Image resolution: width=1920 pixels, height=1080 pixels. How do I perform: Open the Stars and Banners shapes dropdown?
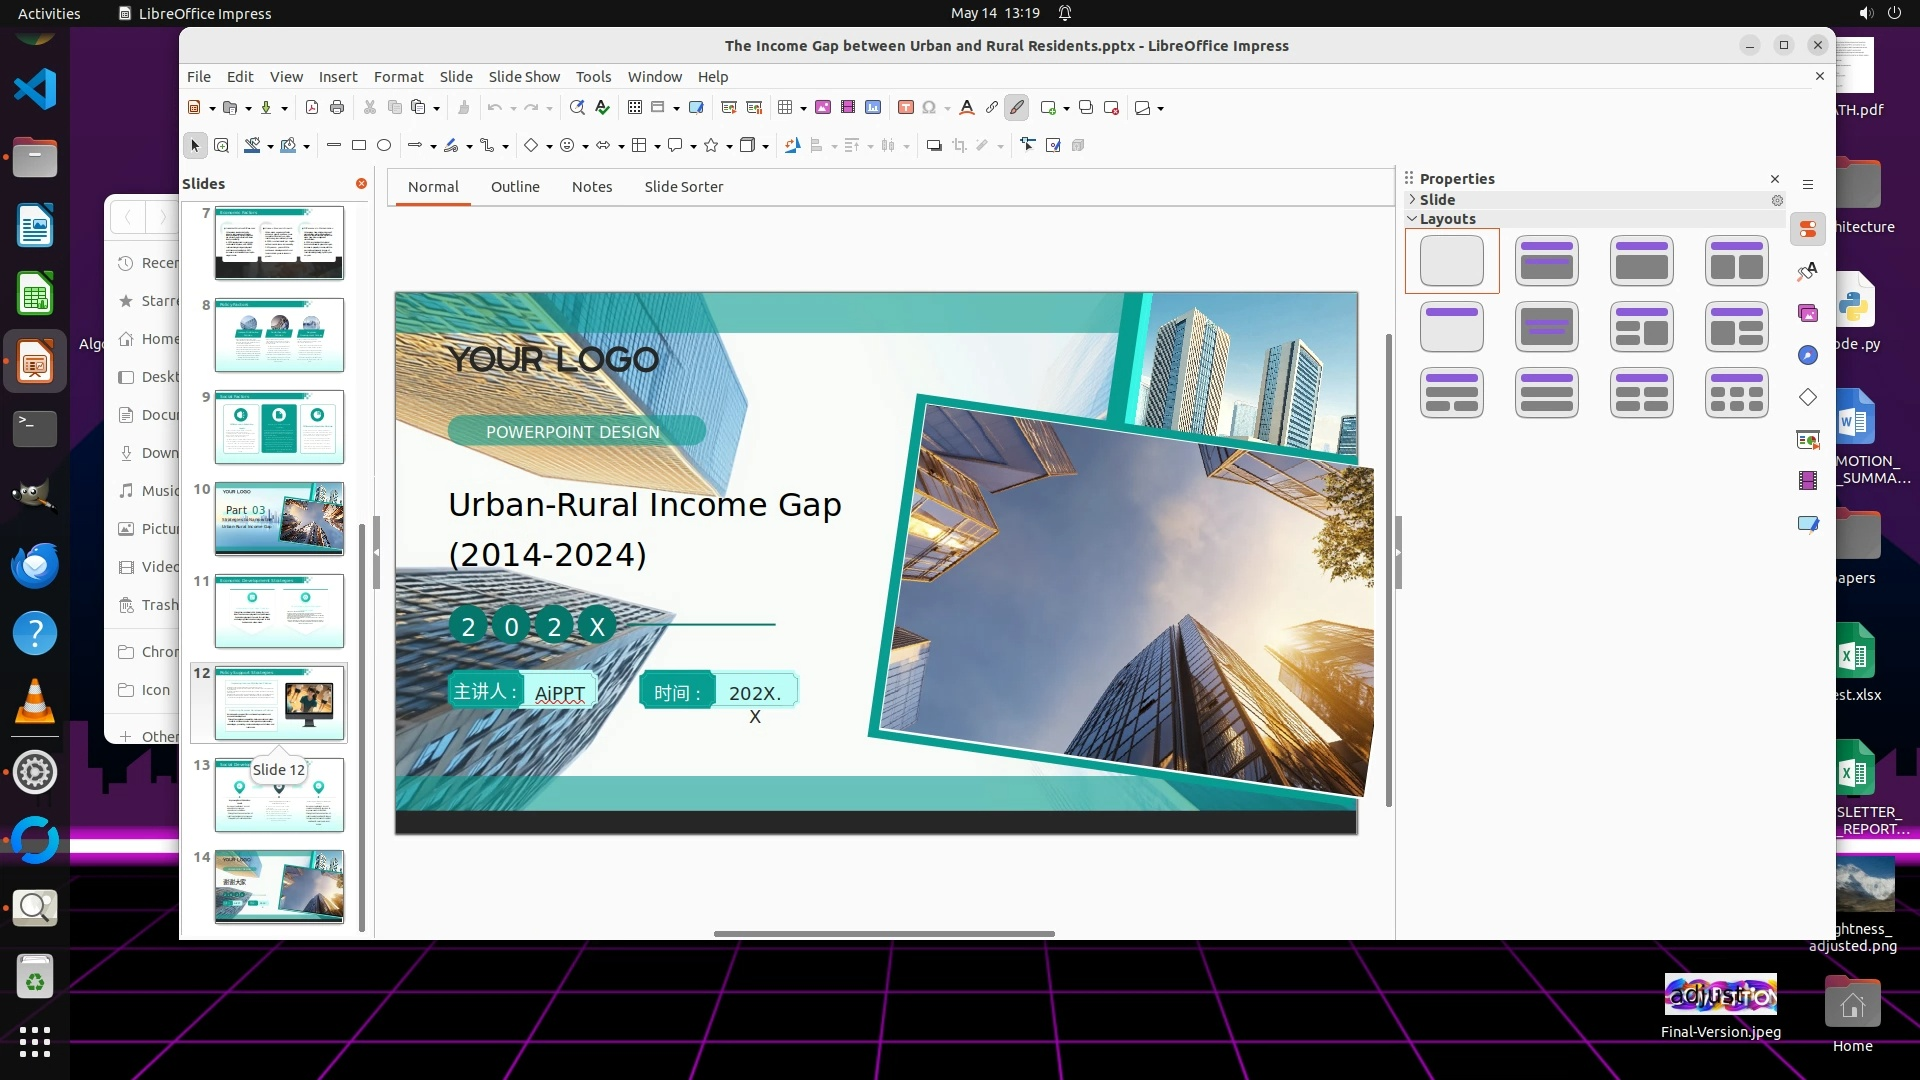click(x=729, y=146)
